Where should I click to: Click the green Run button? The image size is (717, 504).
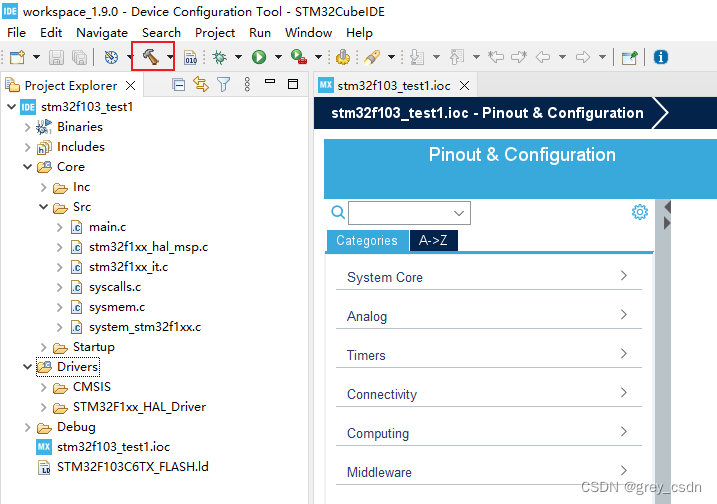(x=259, y=57)
